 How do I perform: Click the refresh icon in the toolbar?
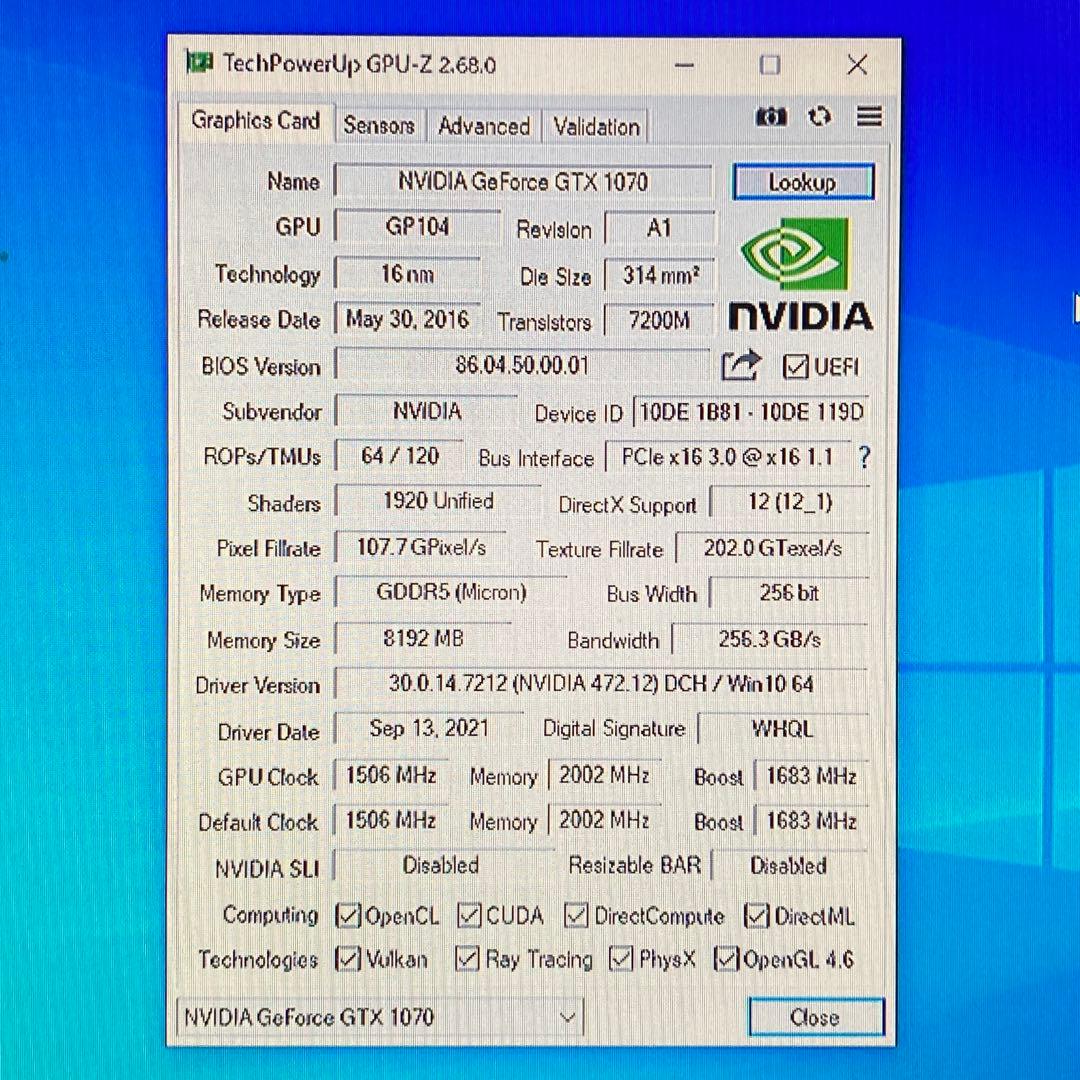click(x=819, y=116)
